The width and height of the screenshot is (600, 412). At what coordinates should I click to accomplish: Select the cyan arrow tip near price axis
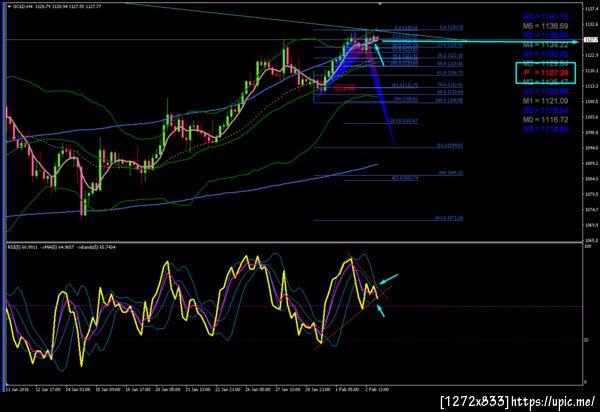click(x=575, y=42)
